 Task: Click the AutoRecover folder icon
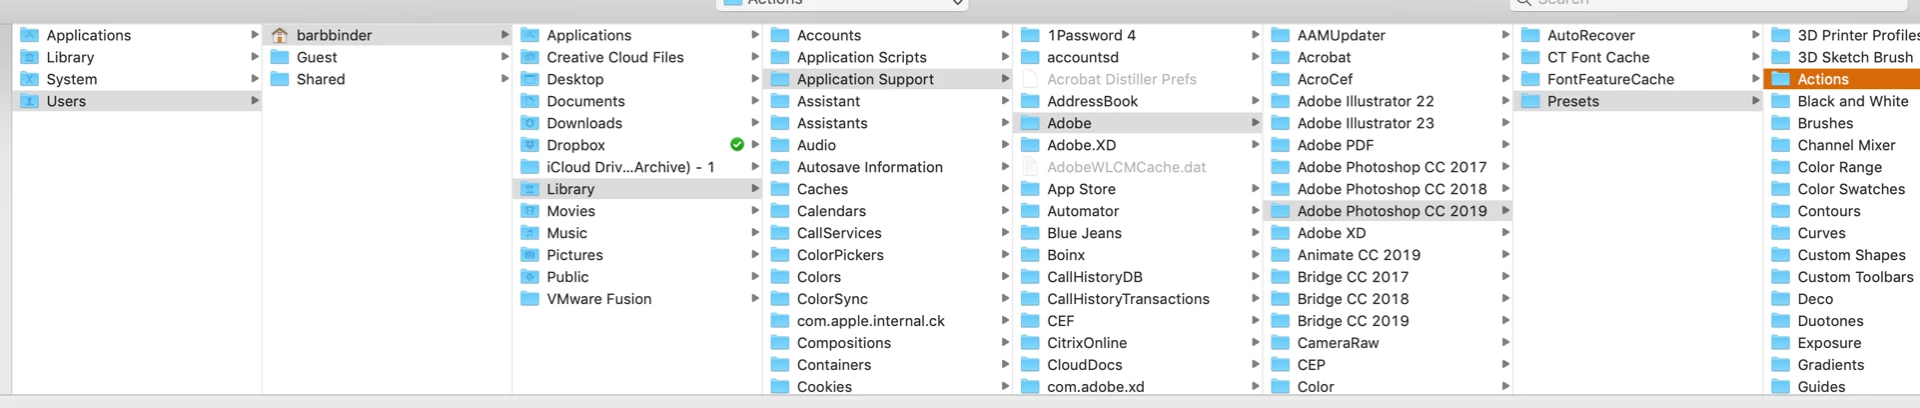click(1530, 35)
